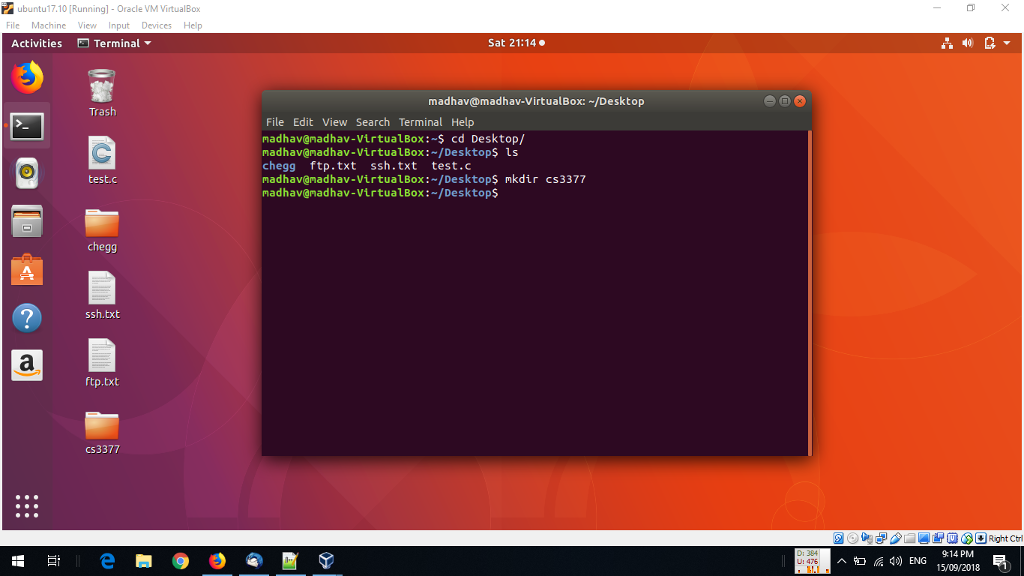This screenshot has width=1024, height=576.
Task: Open the terminal View menu
Action: [334, 122]
